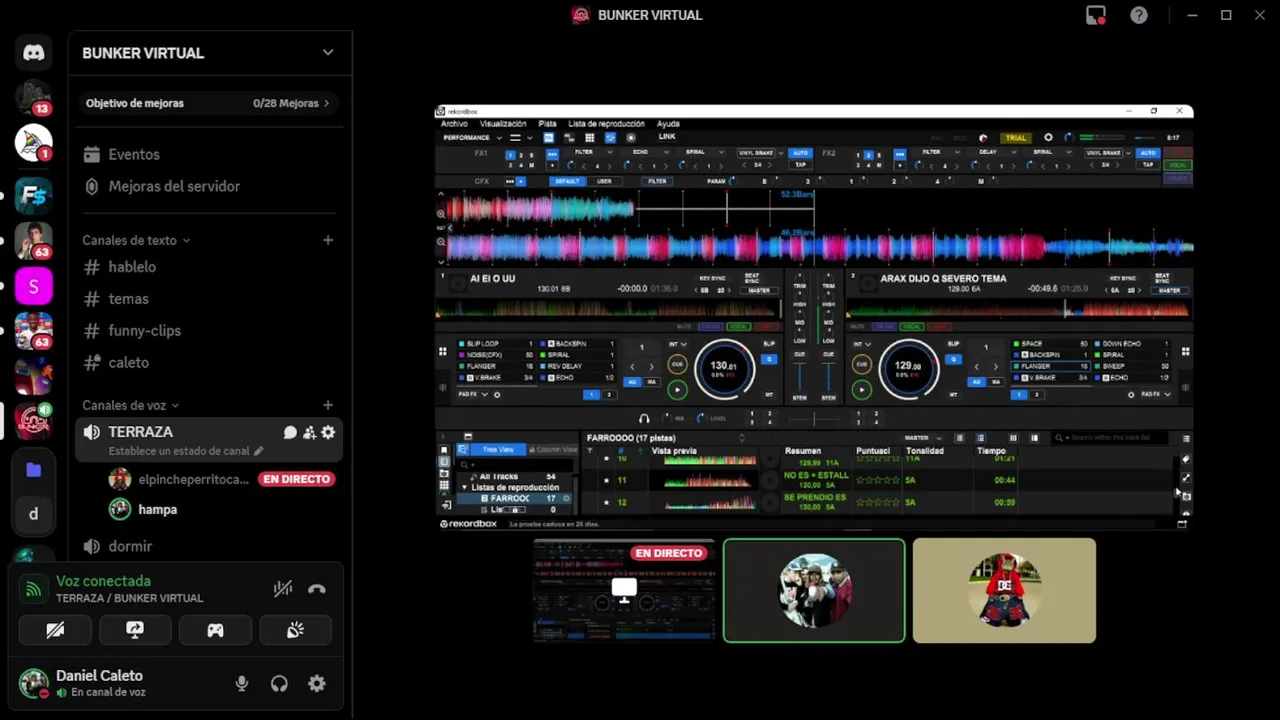Expand BUNKER VIRTUAL server menu chevron
The width and height of the screenshot is (1280, 720).
pos(328,53)
